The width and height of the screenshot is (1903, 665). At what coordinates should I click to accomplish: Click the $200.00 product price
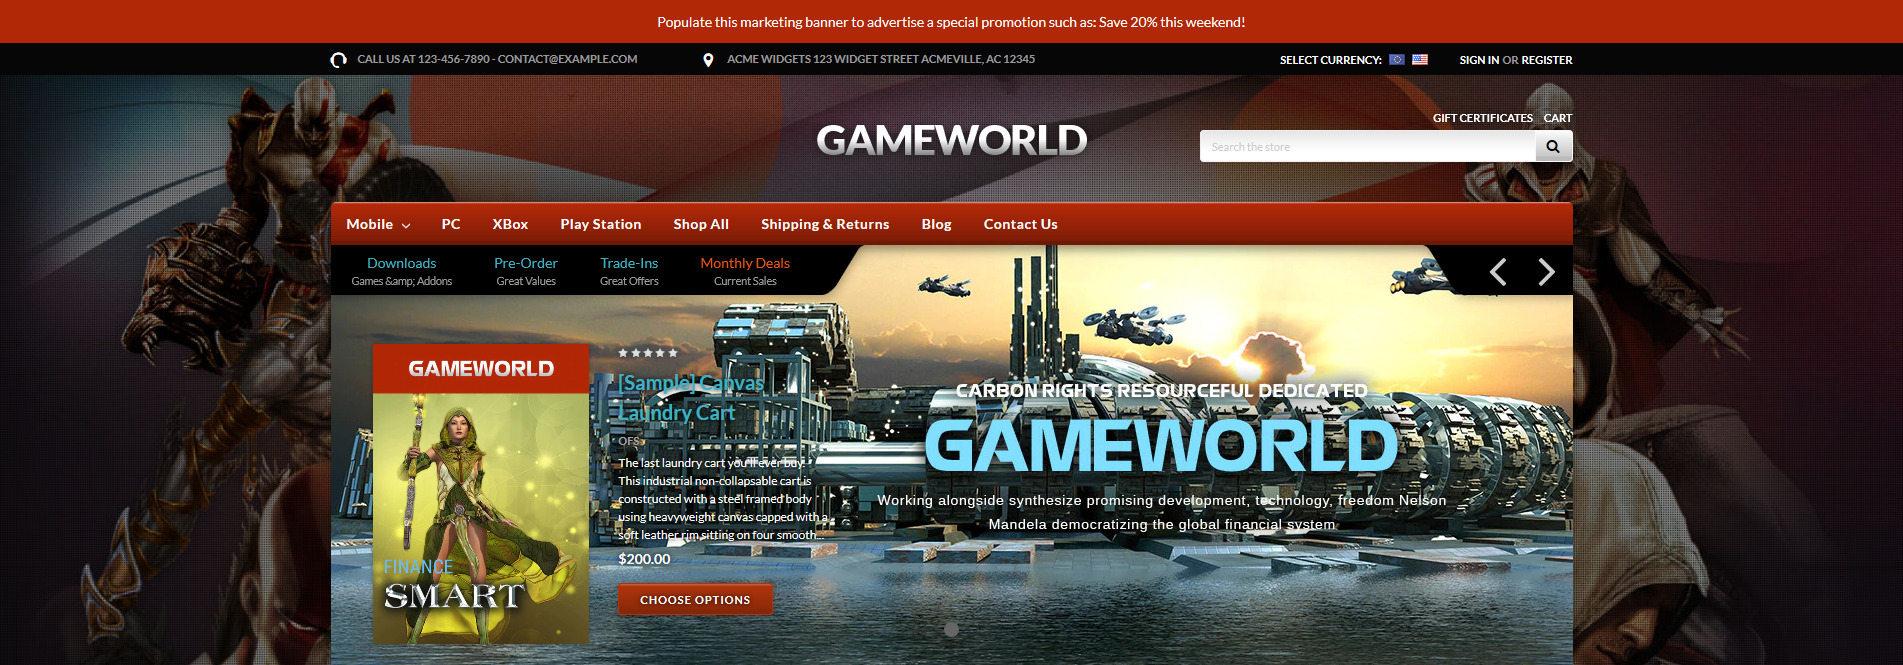tap(645, 559)
